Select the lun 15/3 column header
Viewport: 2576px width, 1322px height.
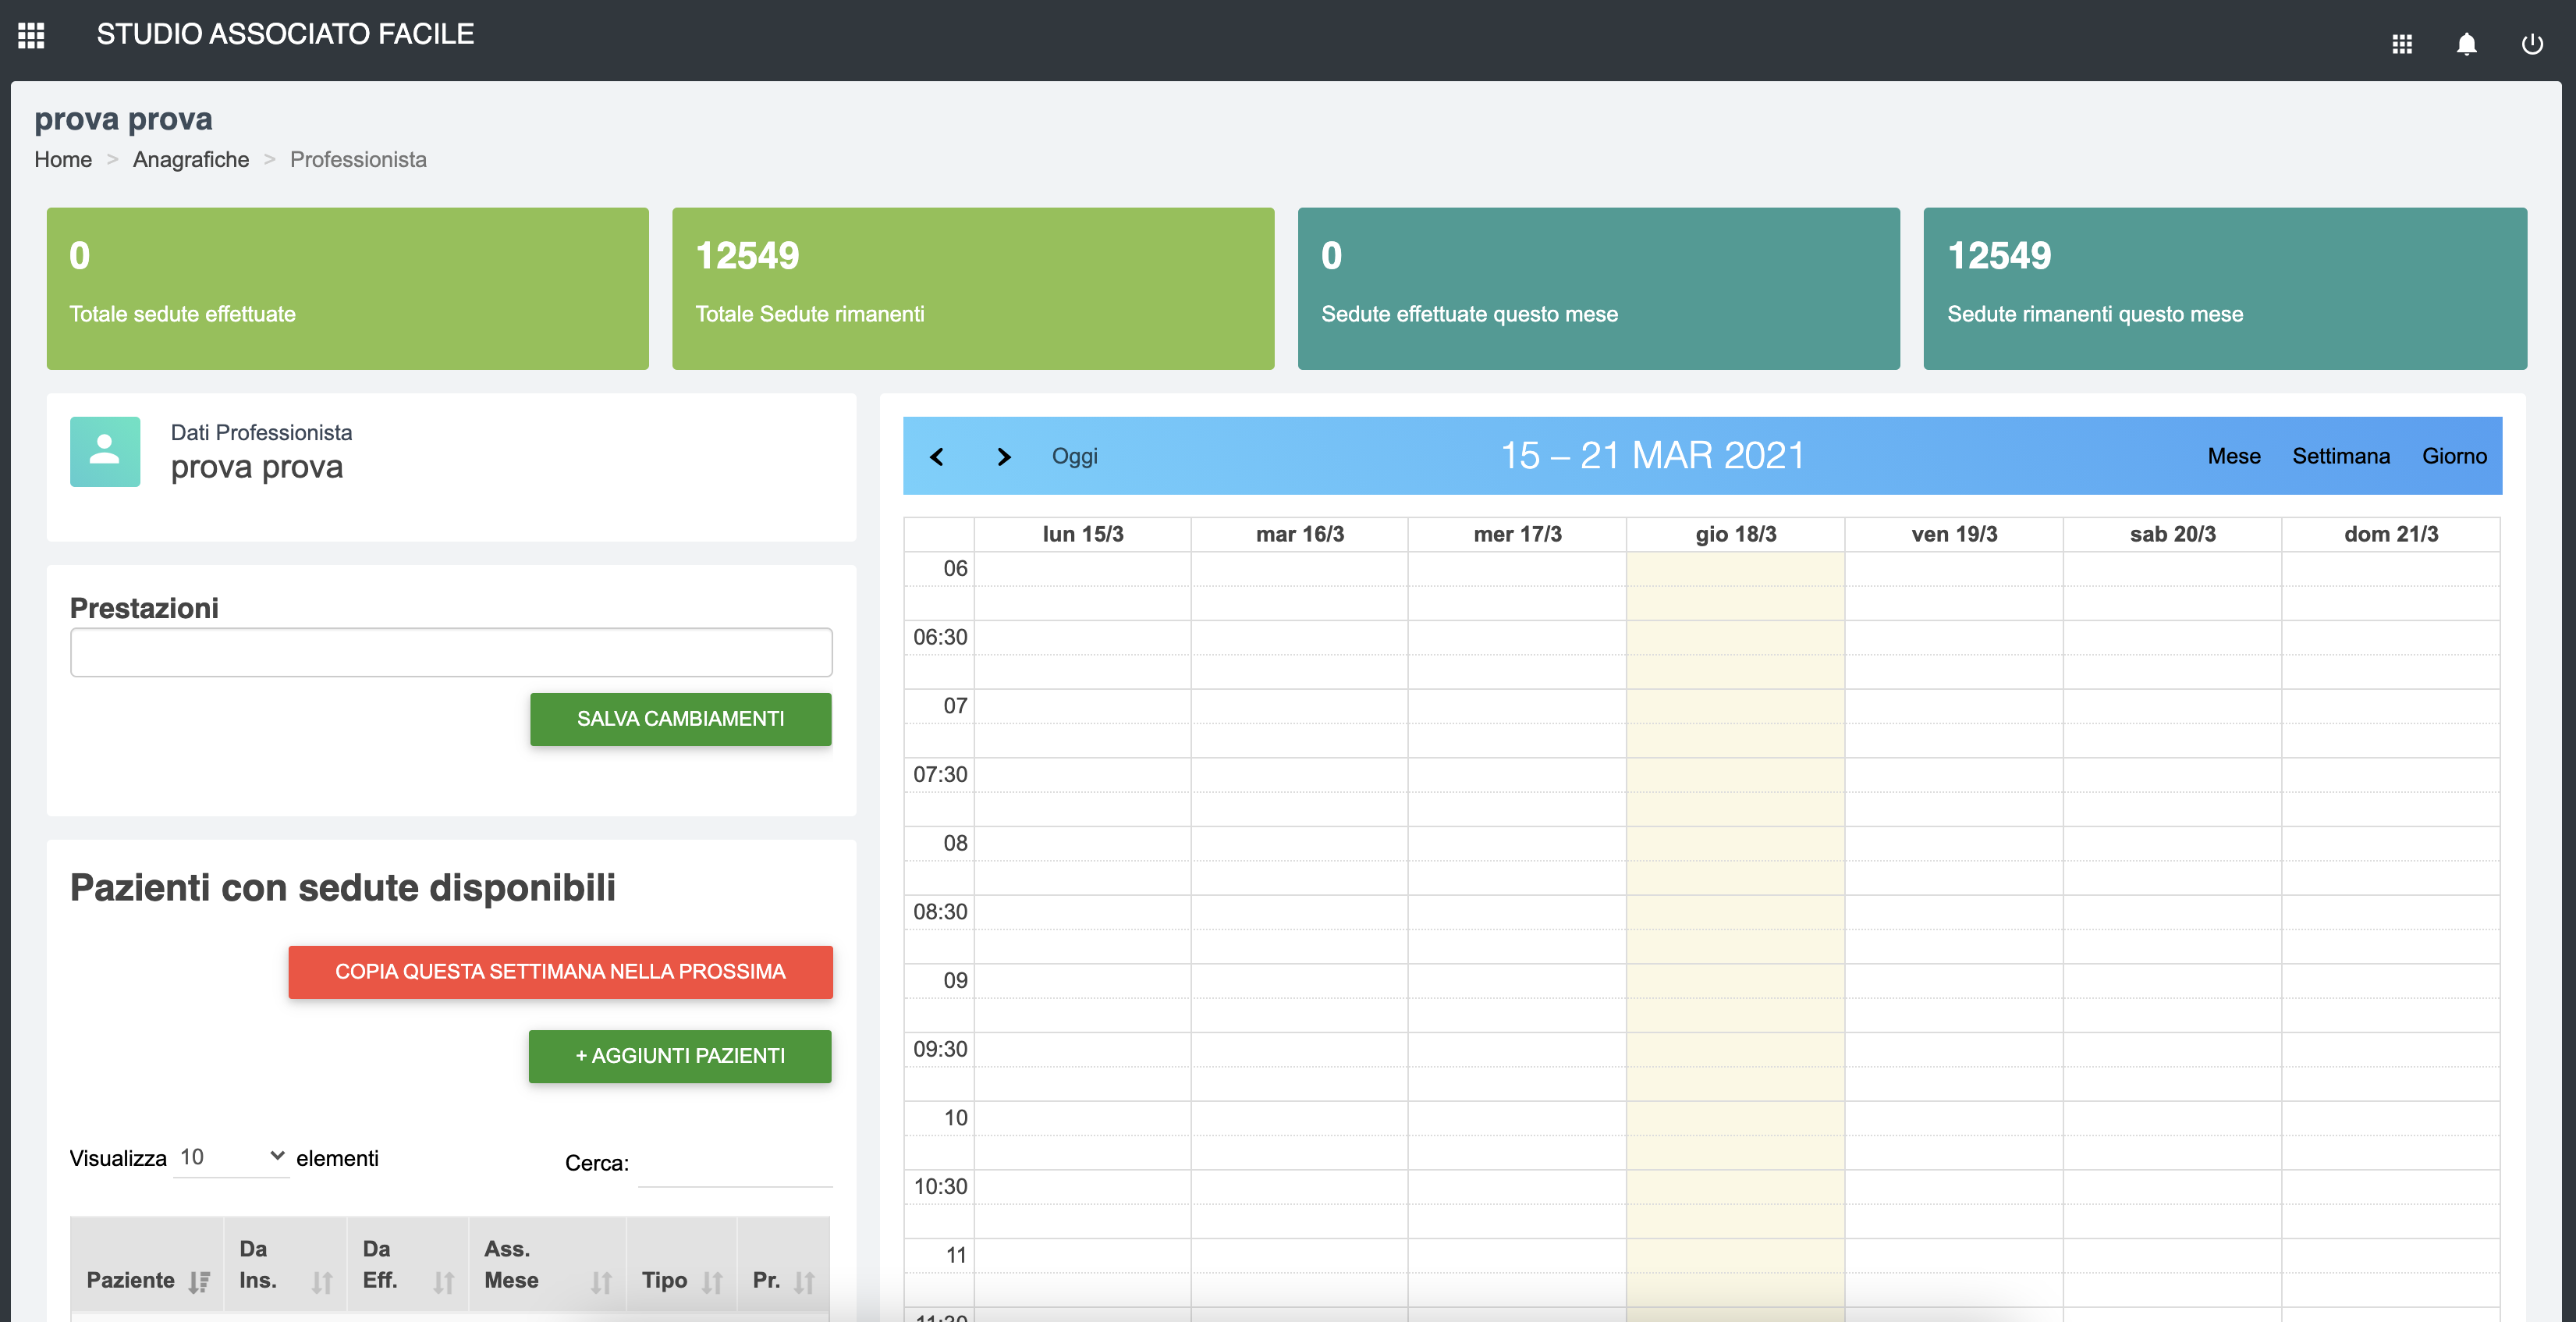pos(1083,534)
